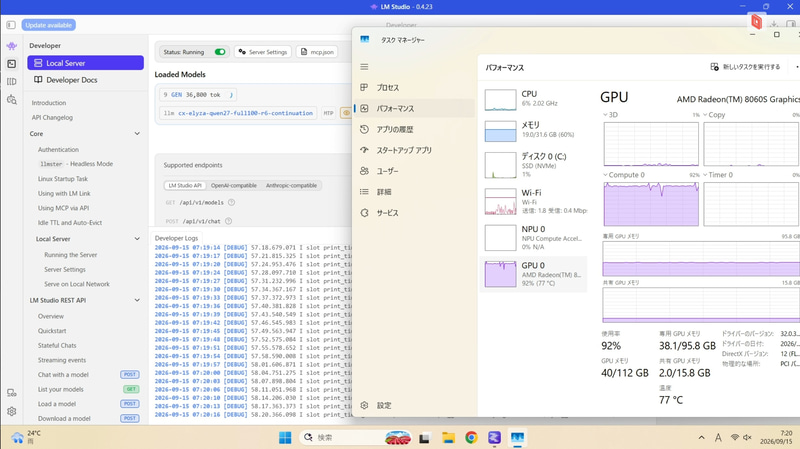800x449 pixels.
Task: Click the taskbar search box
Action: pyautogui.click(x=356, y=437)
